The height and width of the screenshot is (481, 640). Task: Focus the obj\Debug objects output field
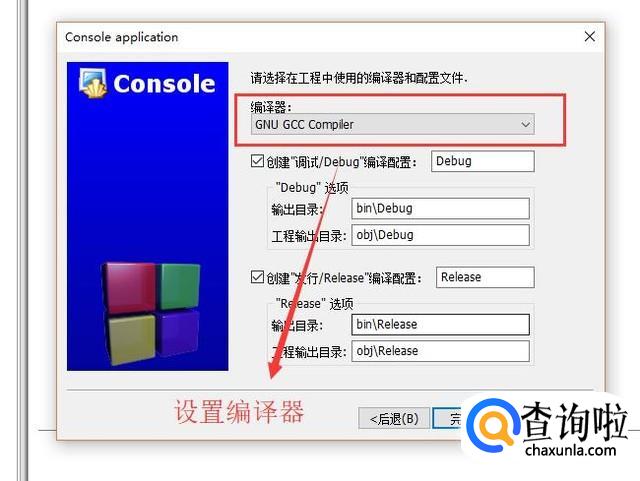pos(440,235)
